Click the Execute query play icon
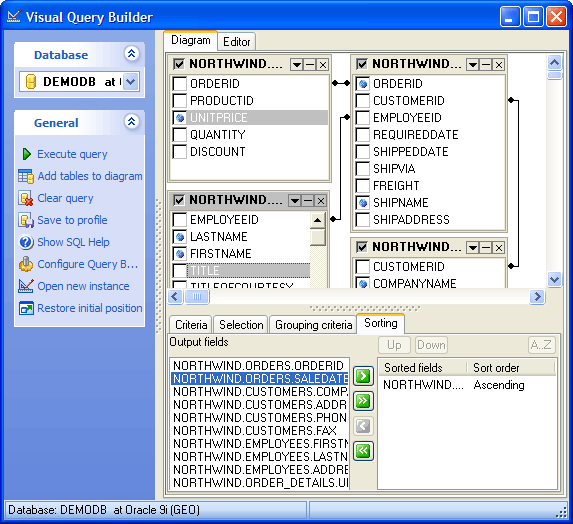Viewport: 573px width, 524px height. (x=26, y=154)
